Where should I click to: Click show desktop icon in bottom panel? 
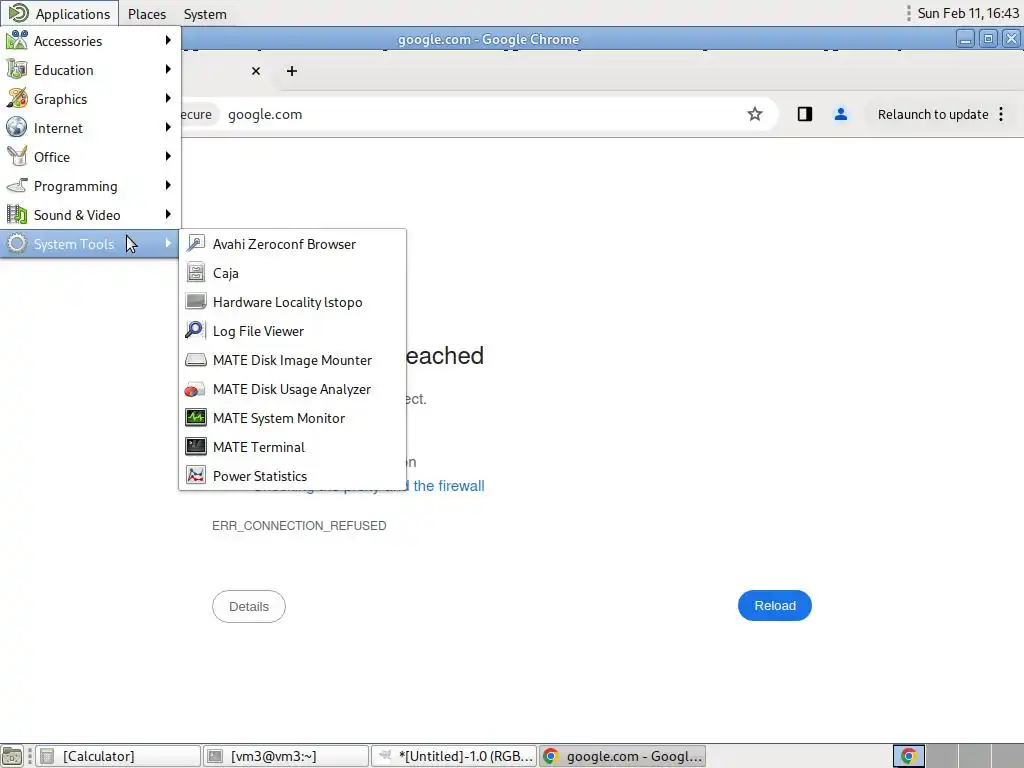(x=12, y=756)
